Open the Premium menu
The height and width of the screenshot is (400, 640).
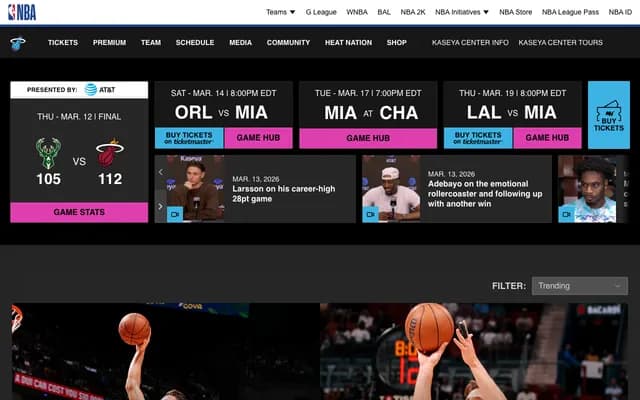[109, 42]
